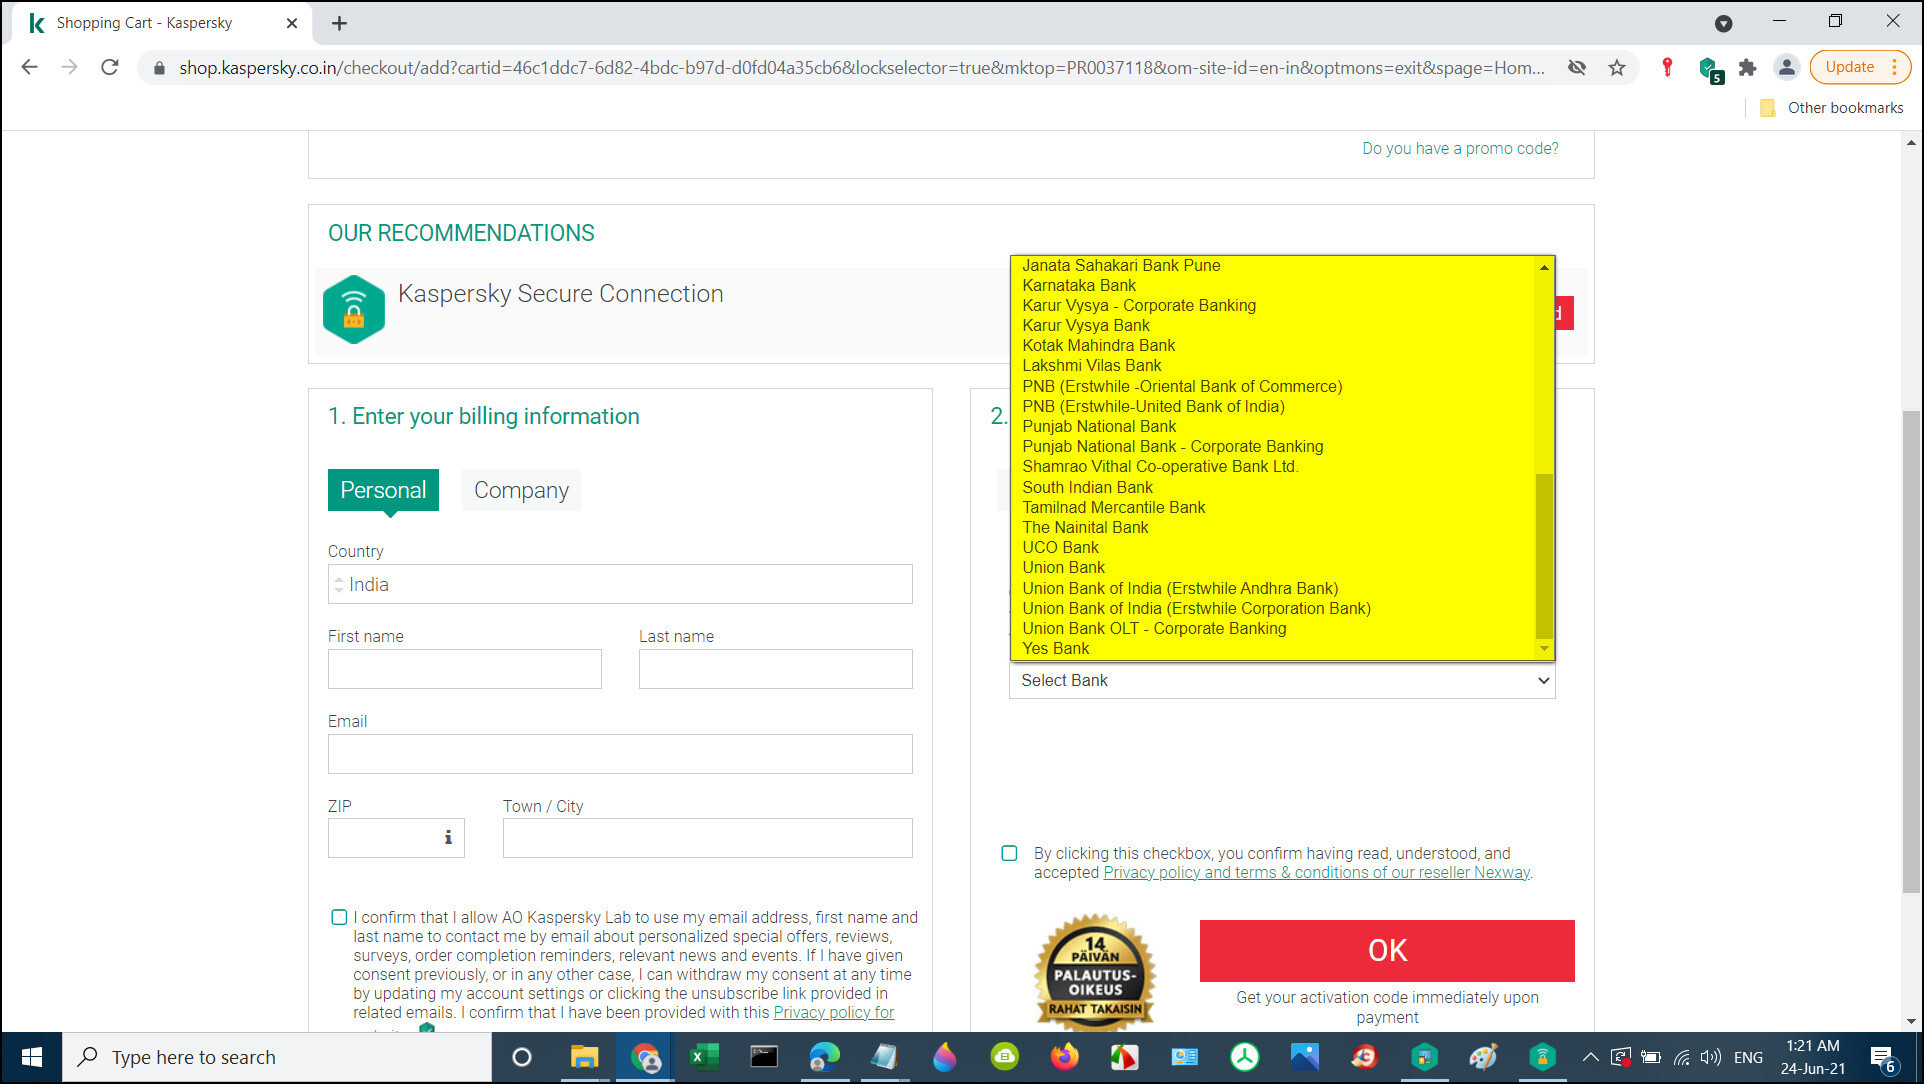
Task: Select the Personal billing tab
Action: tap(383, 490)
